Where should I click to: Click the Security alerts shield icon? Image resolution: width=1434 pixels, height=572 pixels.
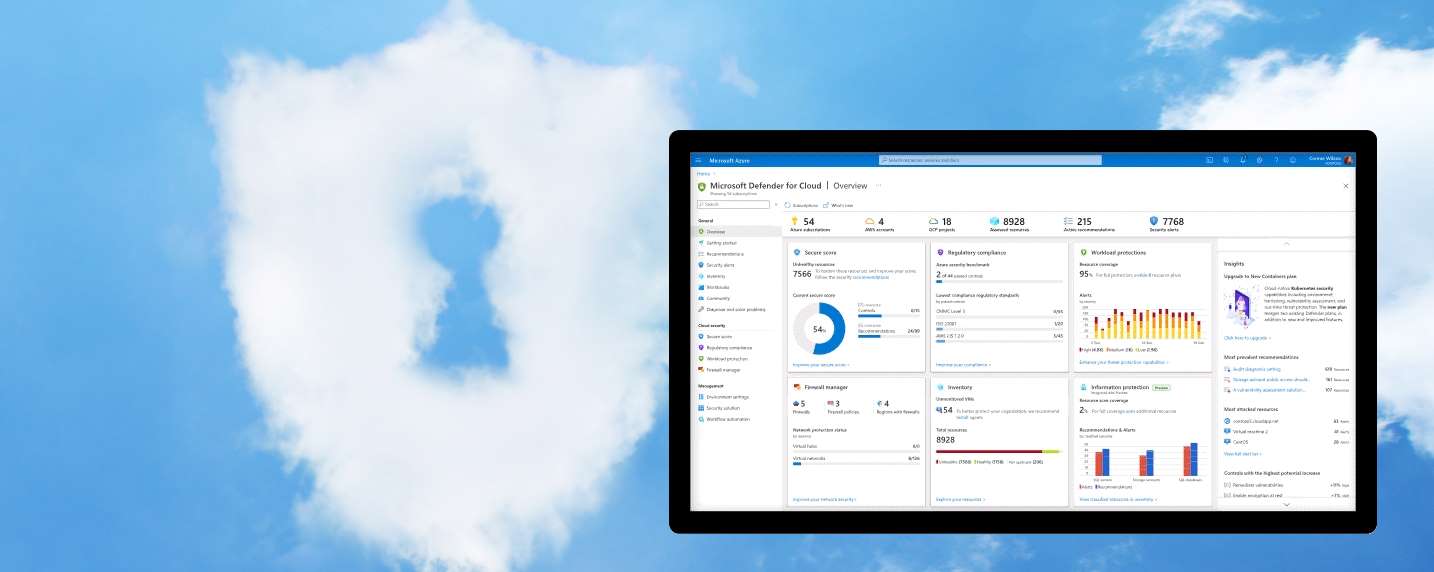[1154, 221]
